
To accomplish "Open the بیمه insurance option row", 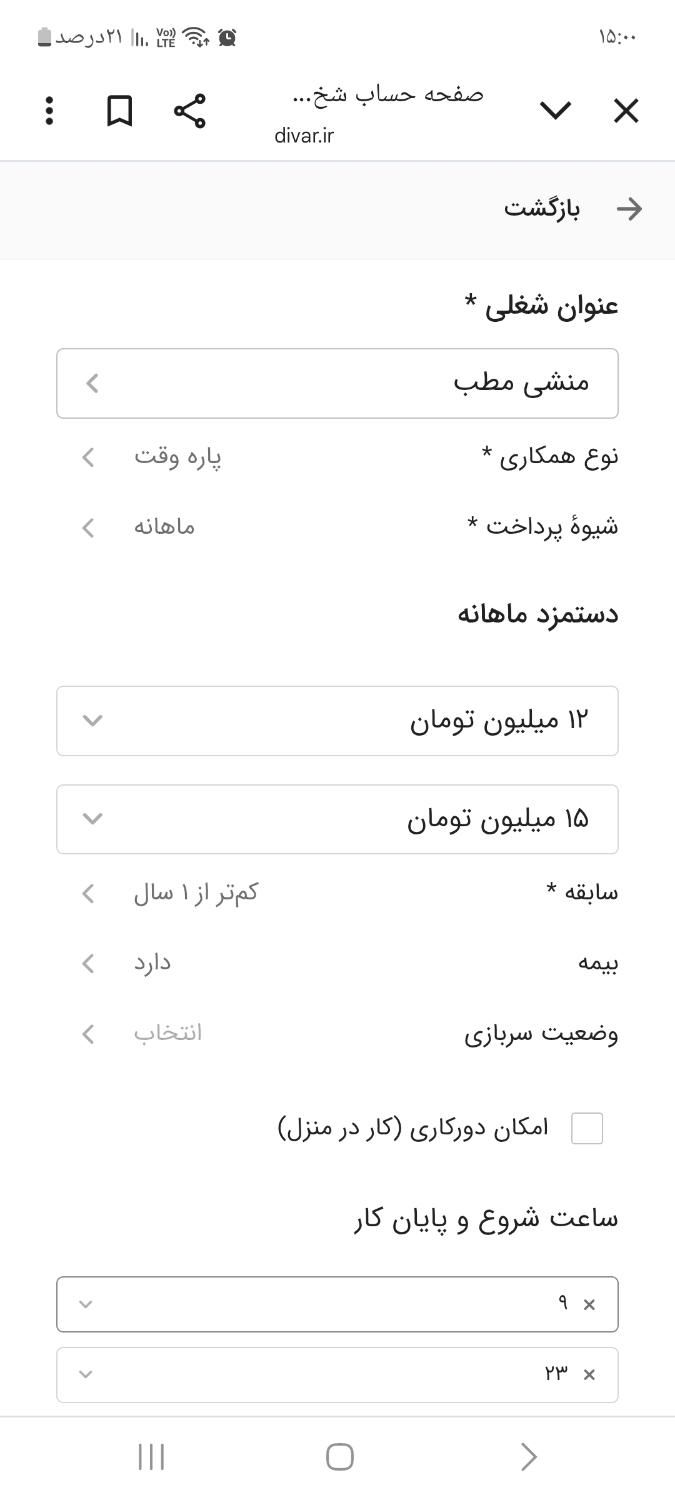I will [337, 963].
